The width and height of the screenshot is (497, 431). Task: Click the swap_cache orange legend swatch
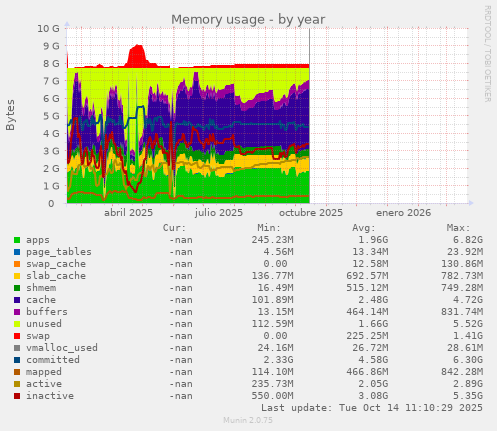click(x=17, y=264)
